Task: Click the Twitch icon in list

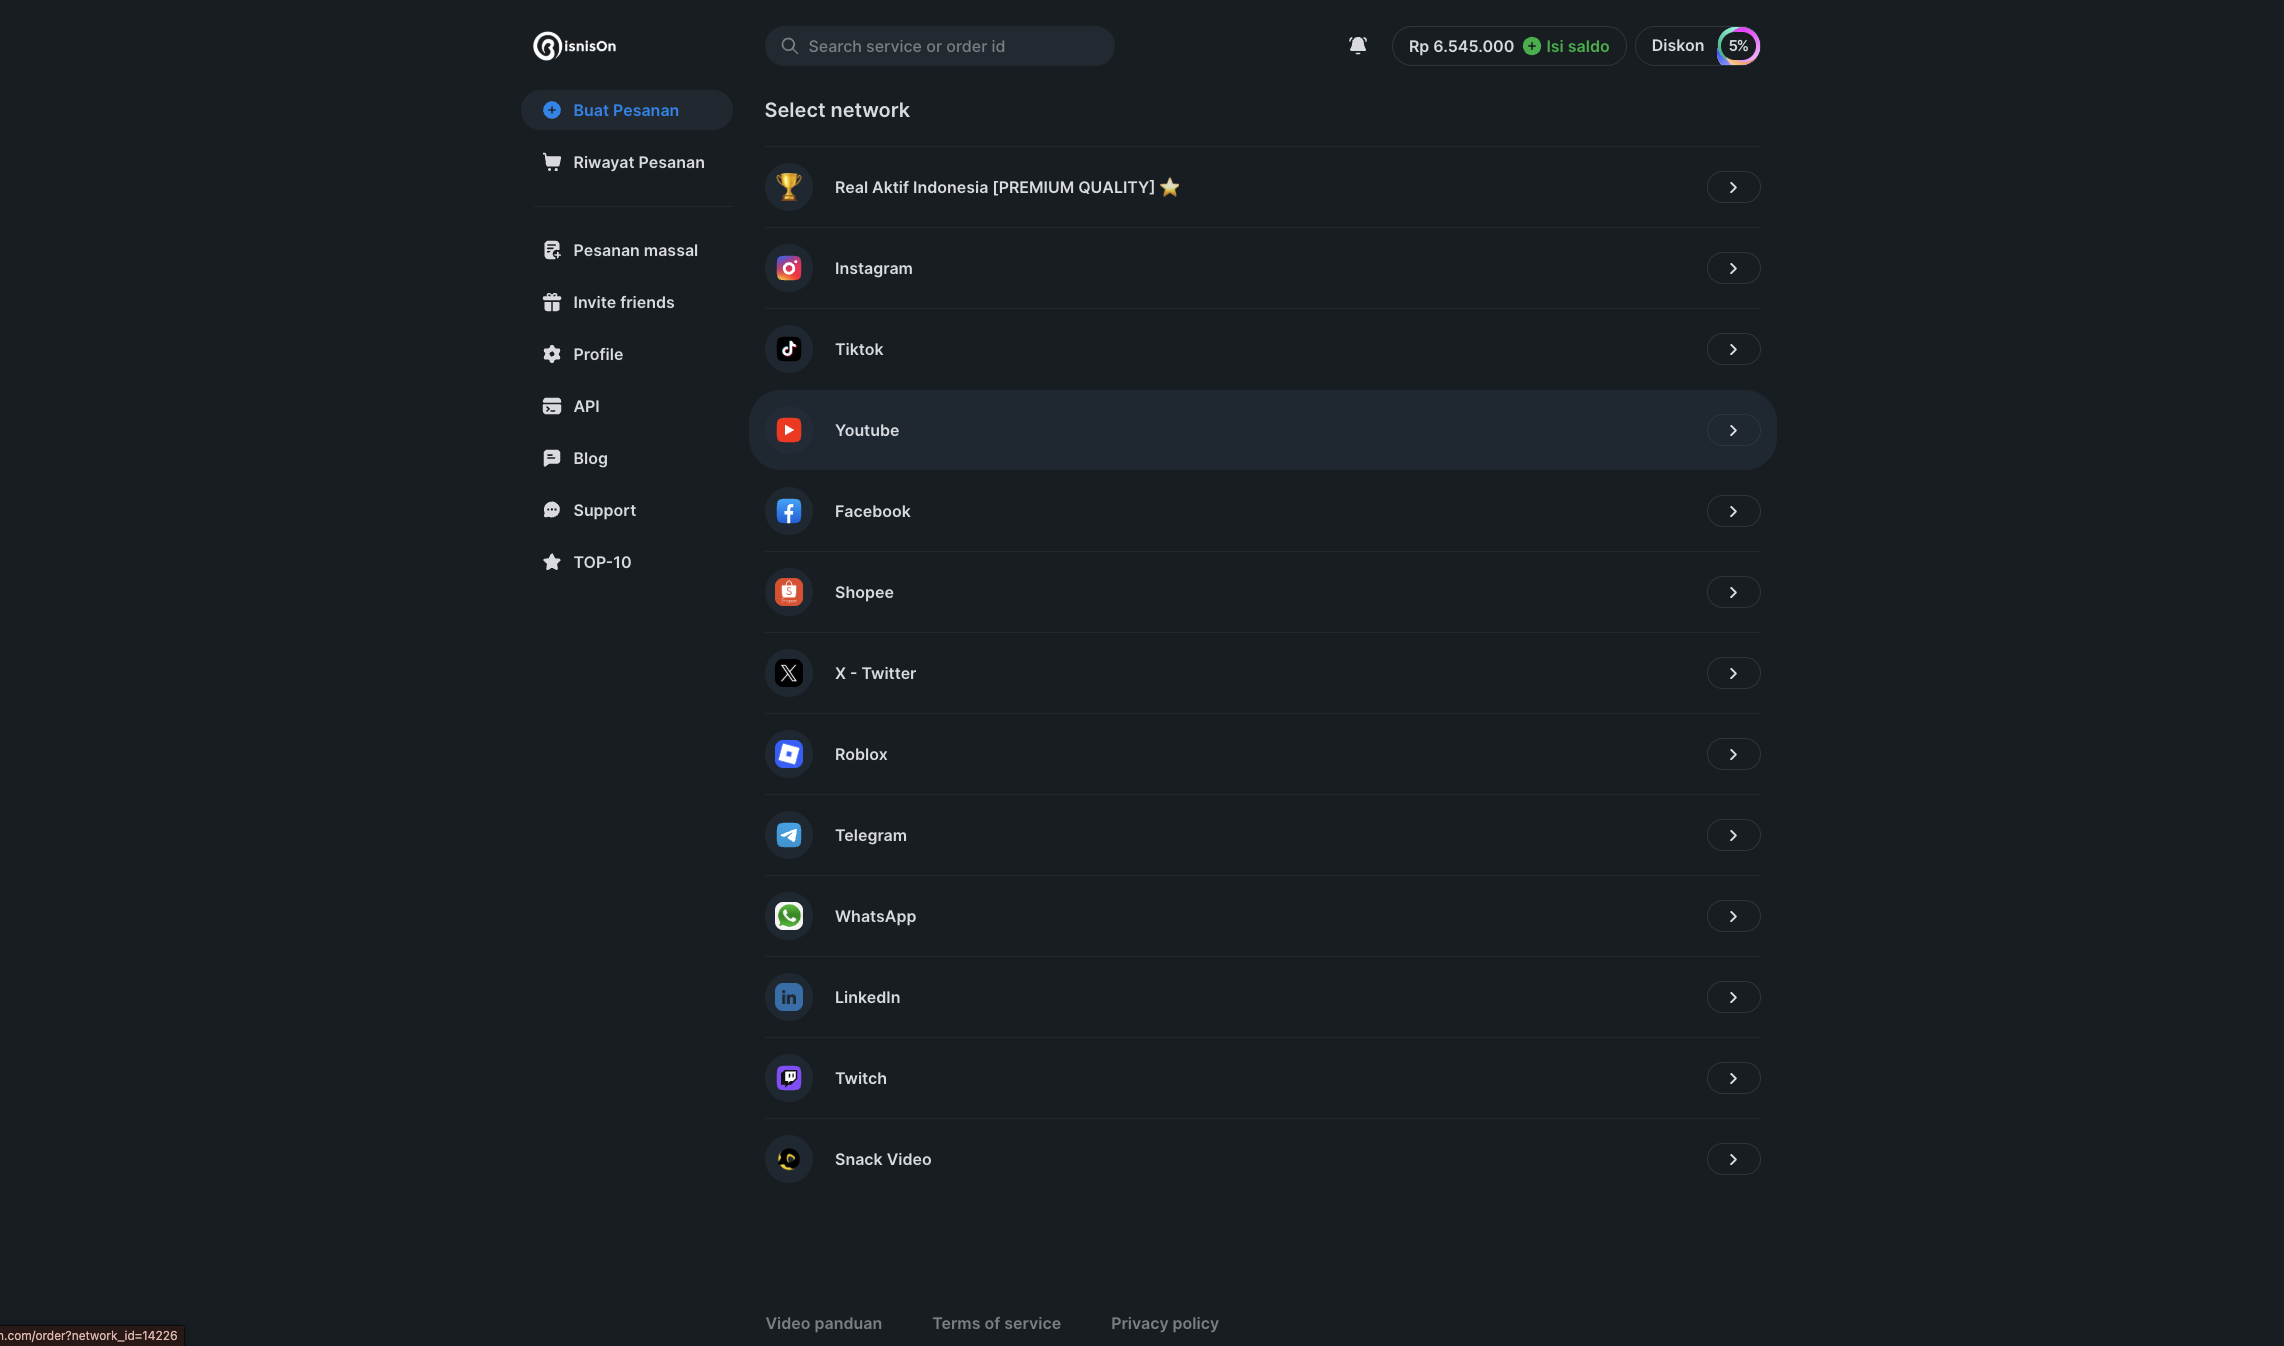Action: click(x=789, y=1078)
